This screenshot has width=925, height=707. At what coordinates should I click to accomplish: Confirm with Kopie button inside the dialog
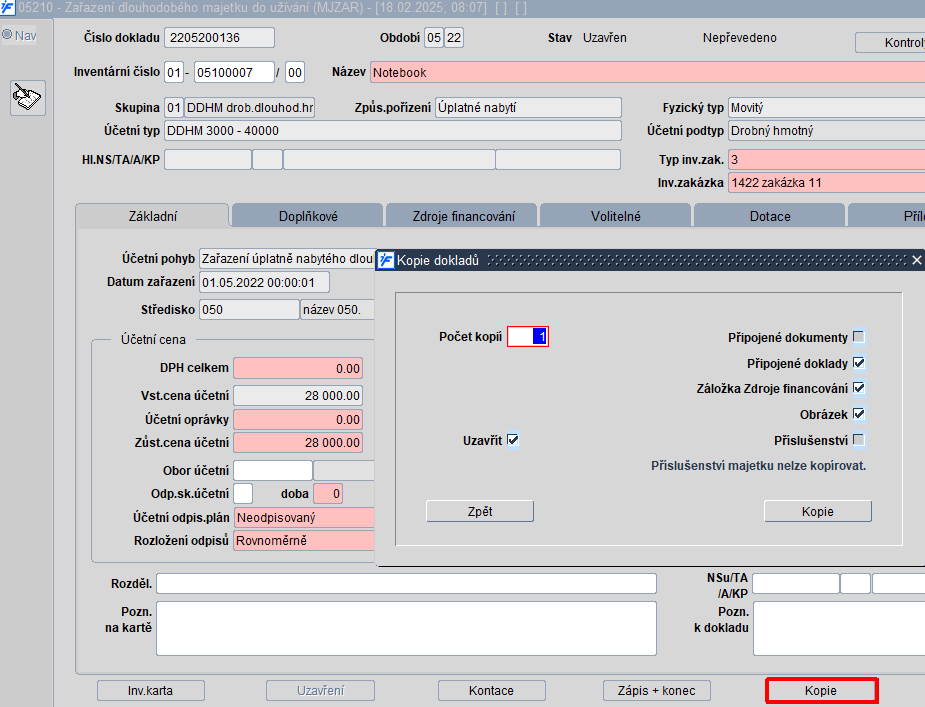pos(817,511)
